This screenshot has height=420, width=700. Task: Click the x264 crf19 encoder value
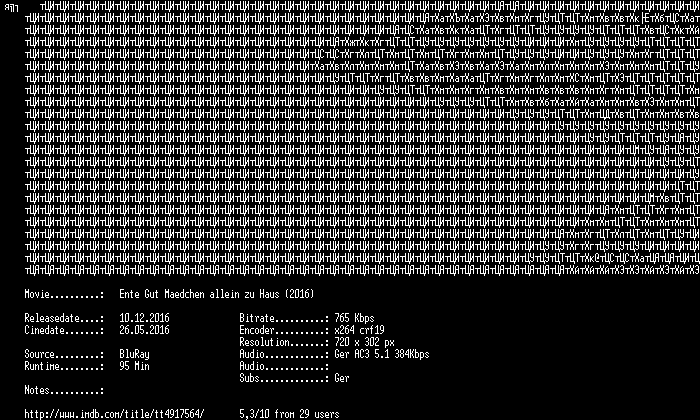point(359,330)
